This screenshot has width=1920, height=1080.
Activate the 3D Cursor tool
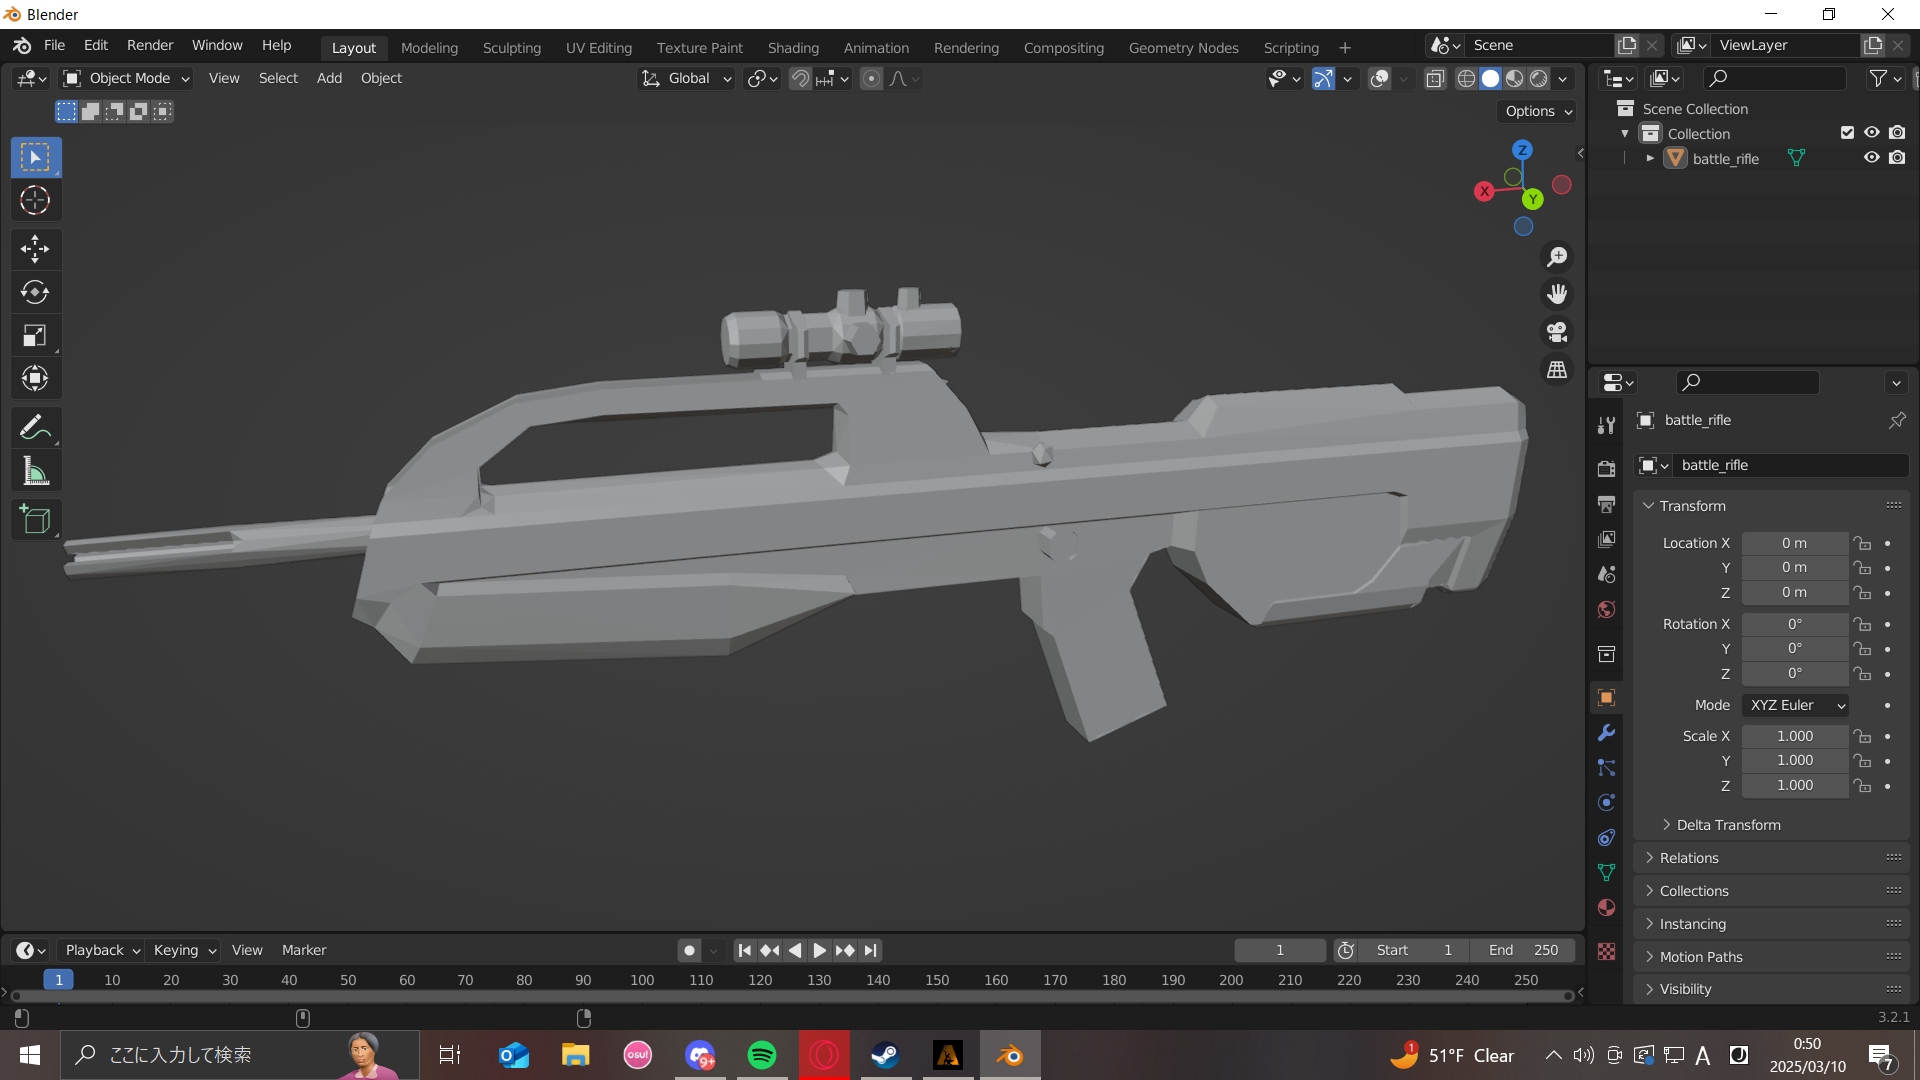[x=35, y=200]
